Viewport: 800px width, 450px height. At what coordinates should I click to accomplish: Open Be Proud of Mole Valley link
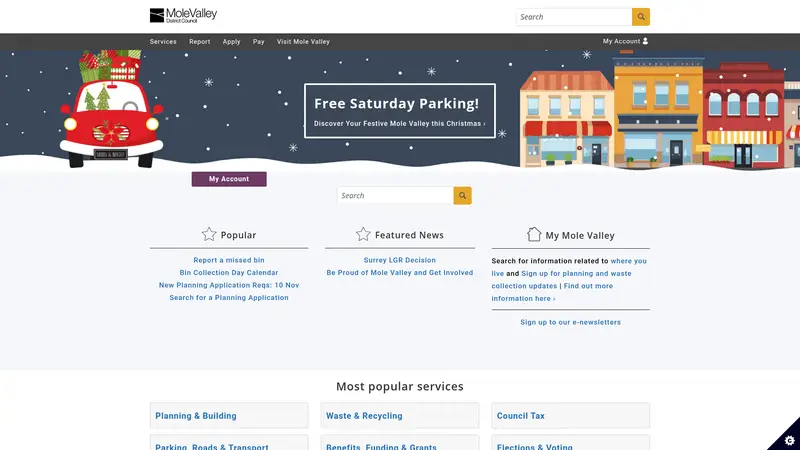tap(399, 272)
